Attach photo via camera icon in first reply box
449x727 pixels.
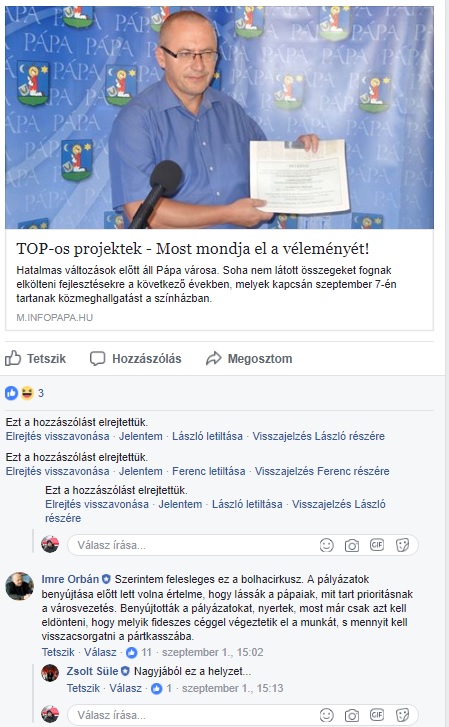352,545
